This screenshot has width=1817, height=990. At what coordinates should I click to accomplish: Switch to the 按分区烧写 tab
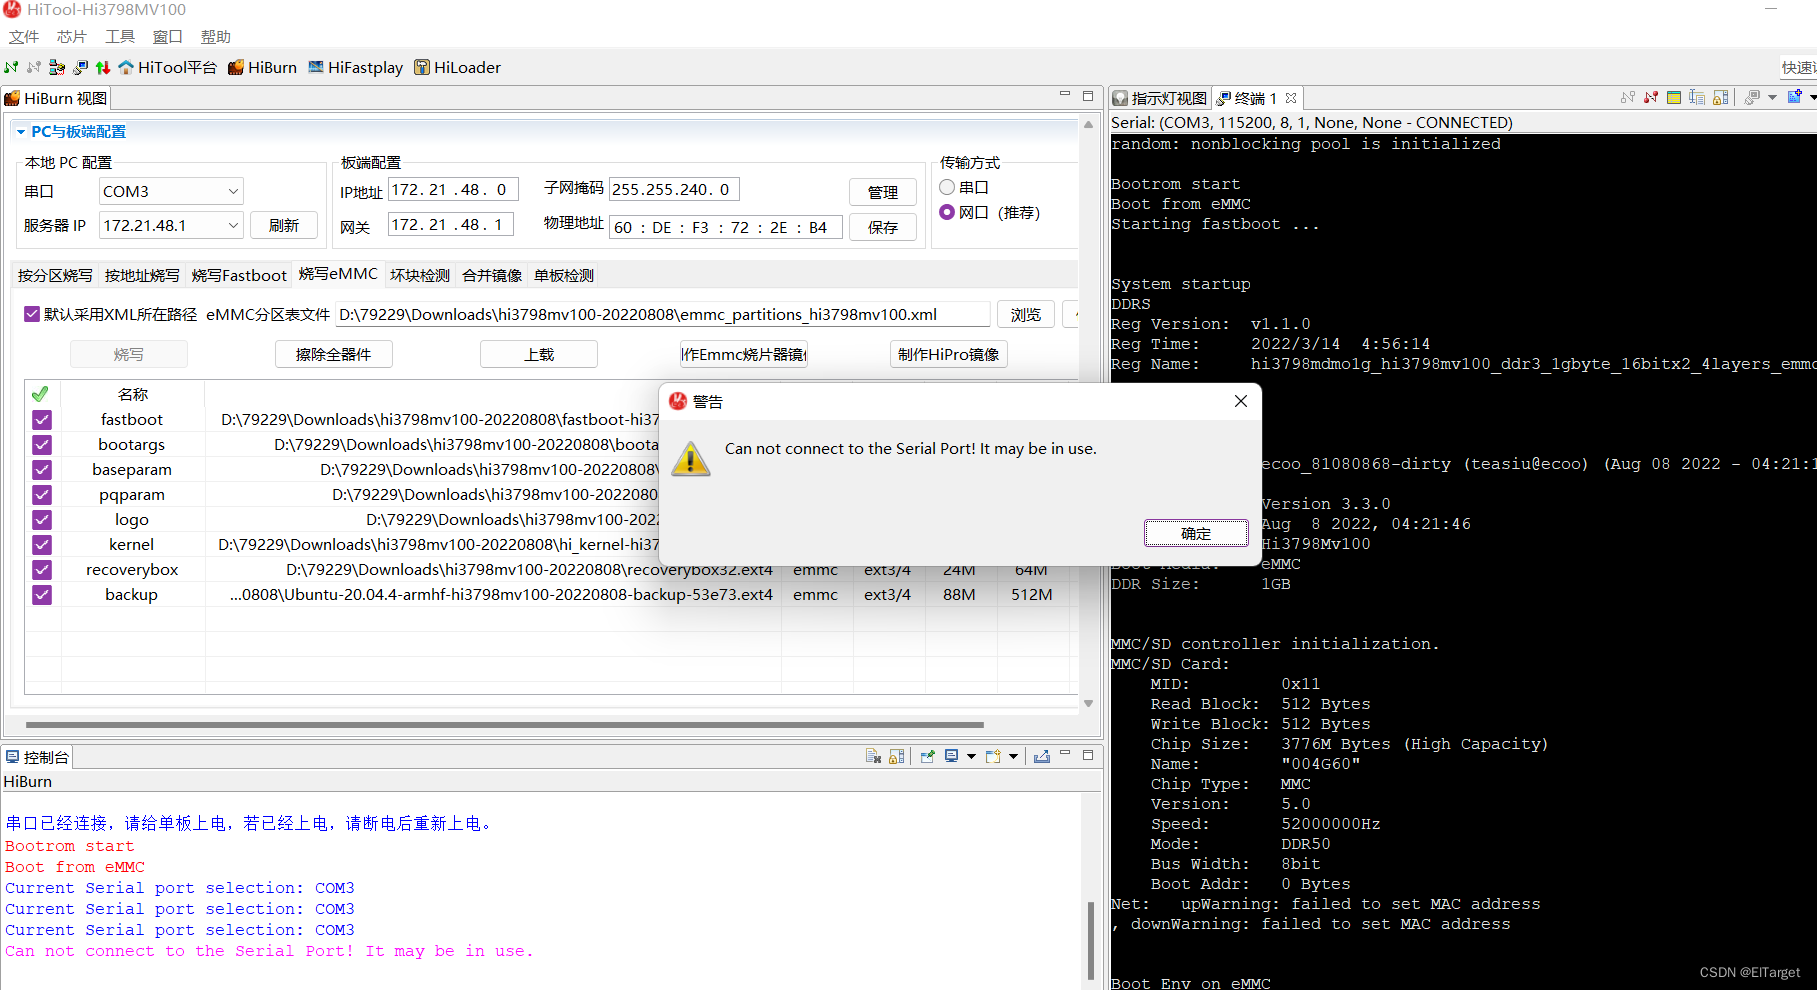point(55,275)
